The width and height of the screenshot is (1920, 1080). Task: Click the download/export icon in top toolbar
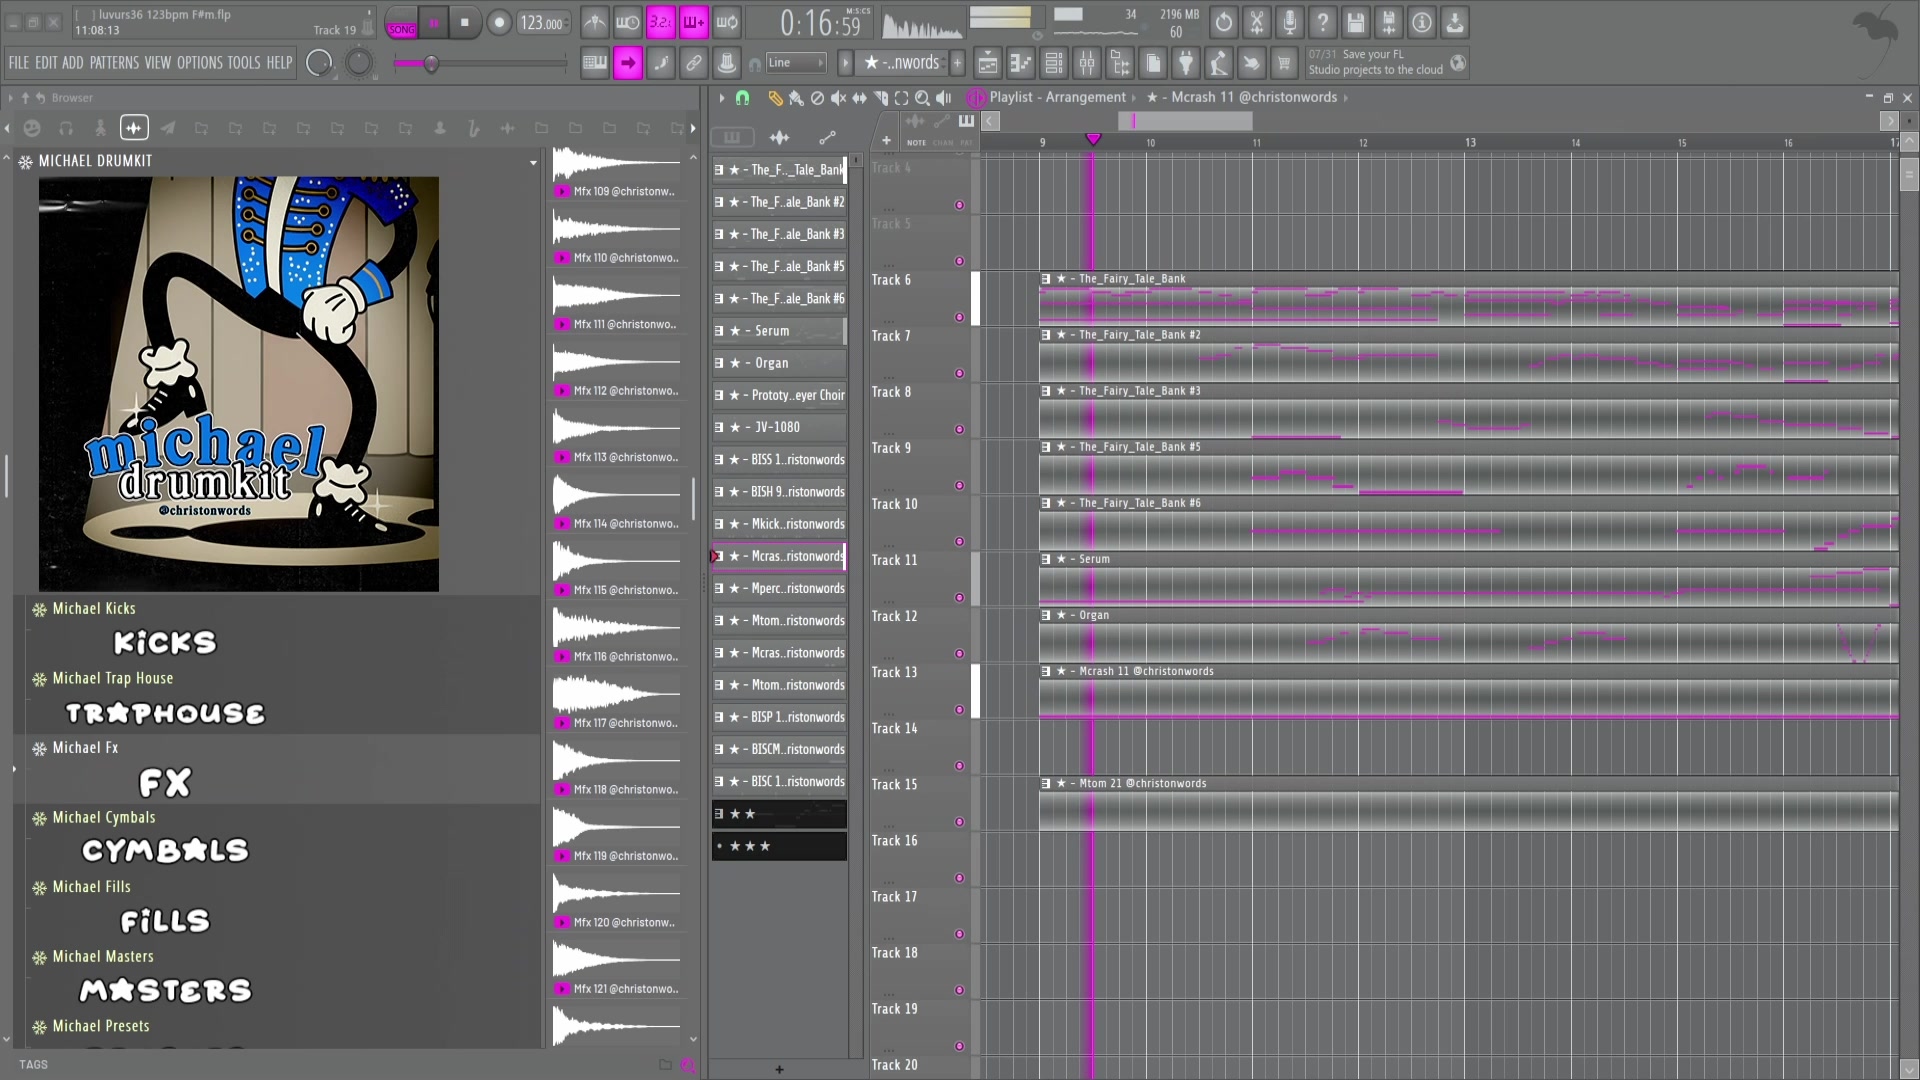pyautogui.click(x=1455, y=22)
